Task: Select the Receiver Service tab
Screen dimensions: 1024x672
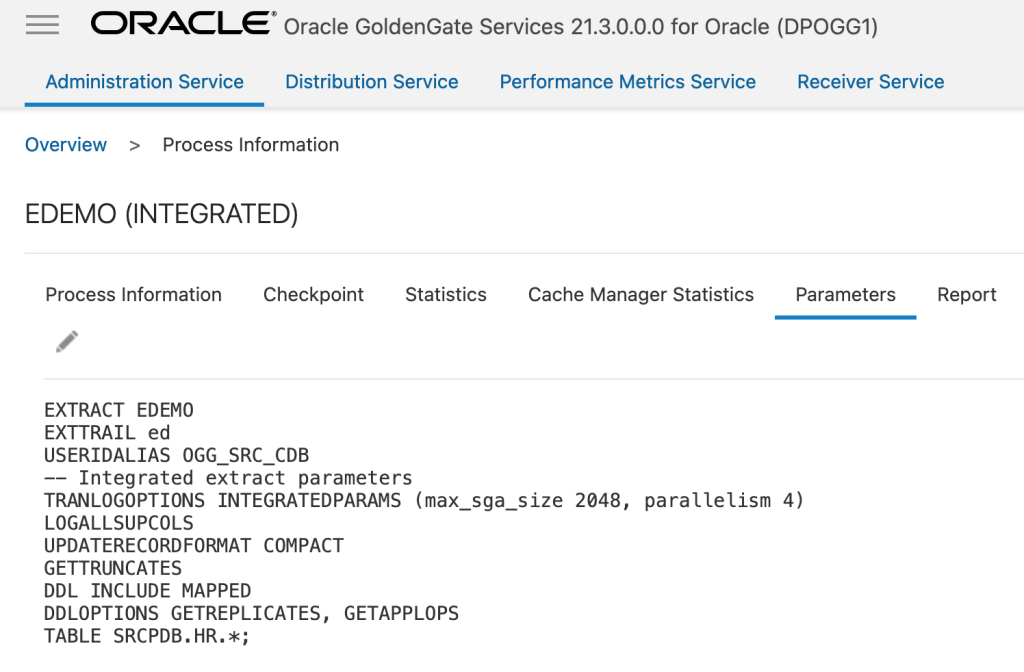Action: point(870,82)
